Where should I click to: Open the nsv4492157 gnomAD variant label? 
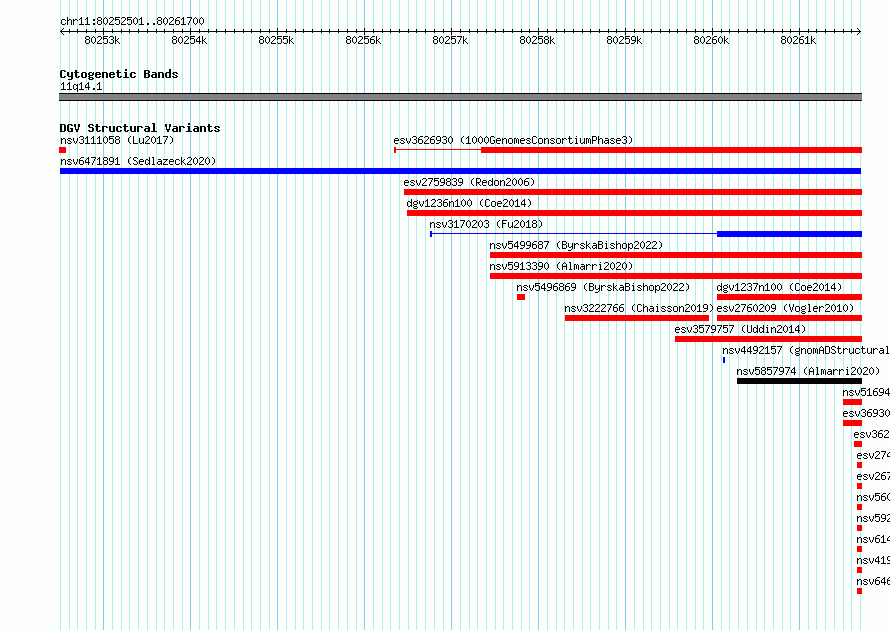point(806,350)
